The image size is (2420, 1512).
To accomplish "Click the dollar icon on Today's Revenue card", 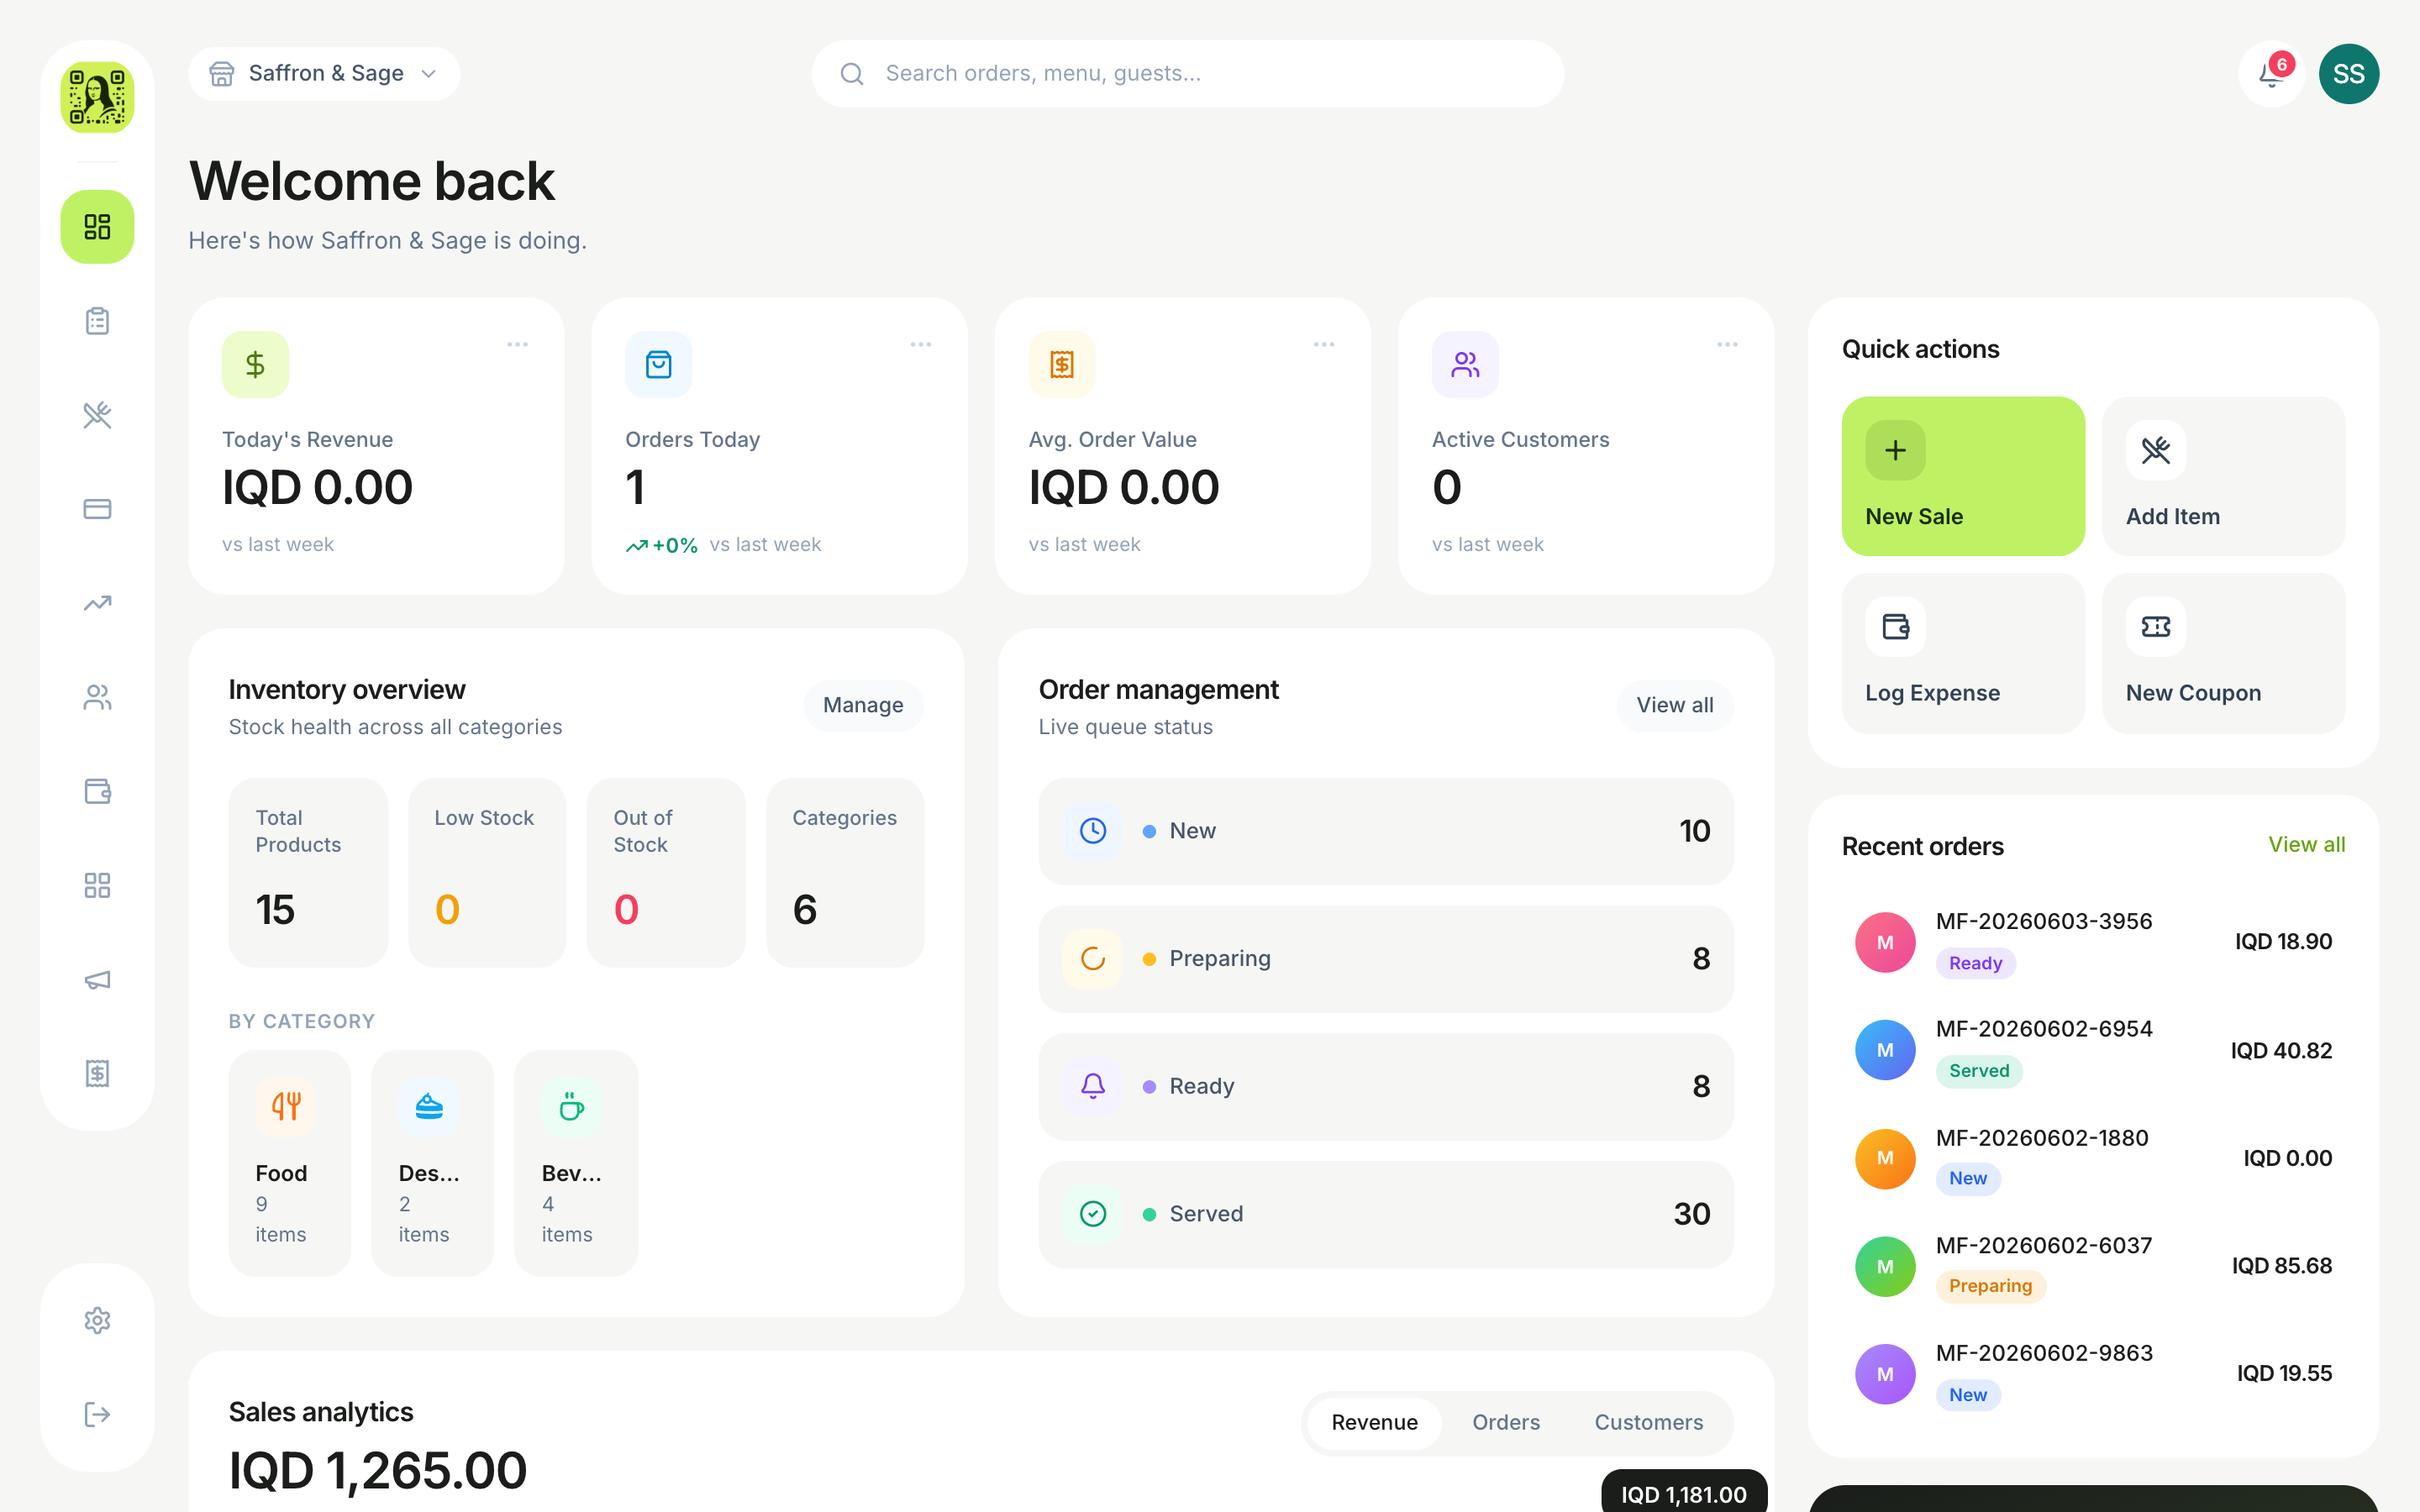I will coord(255,365).
